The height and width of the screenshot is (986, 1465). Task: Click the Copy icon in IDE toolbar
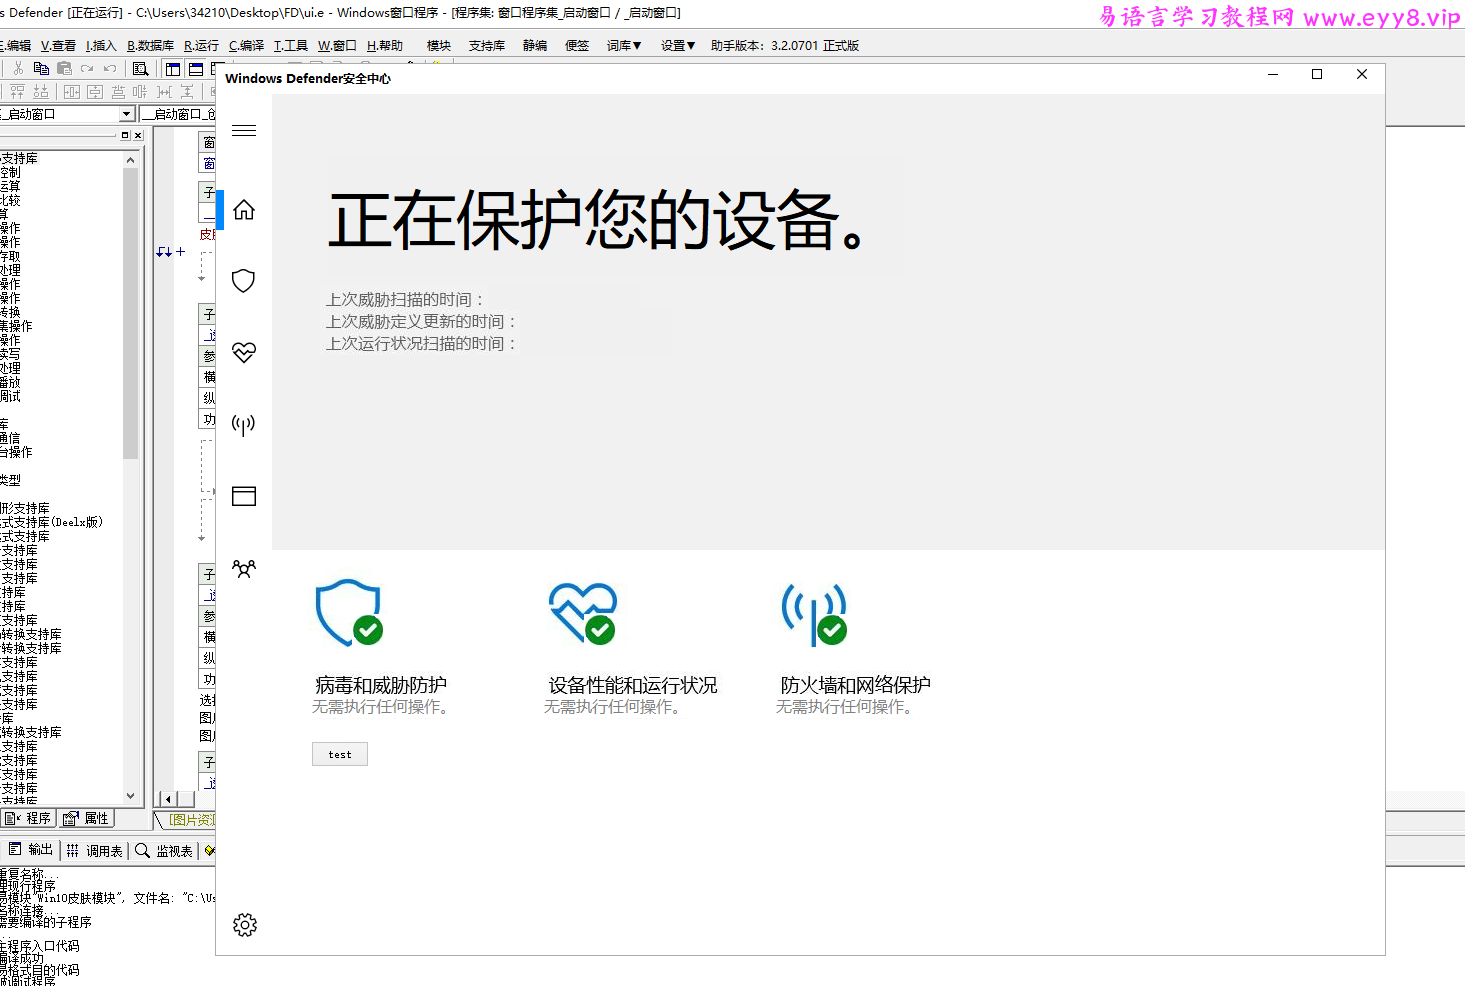[x=41, y=68]
